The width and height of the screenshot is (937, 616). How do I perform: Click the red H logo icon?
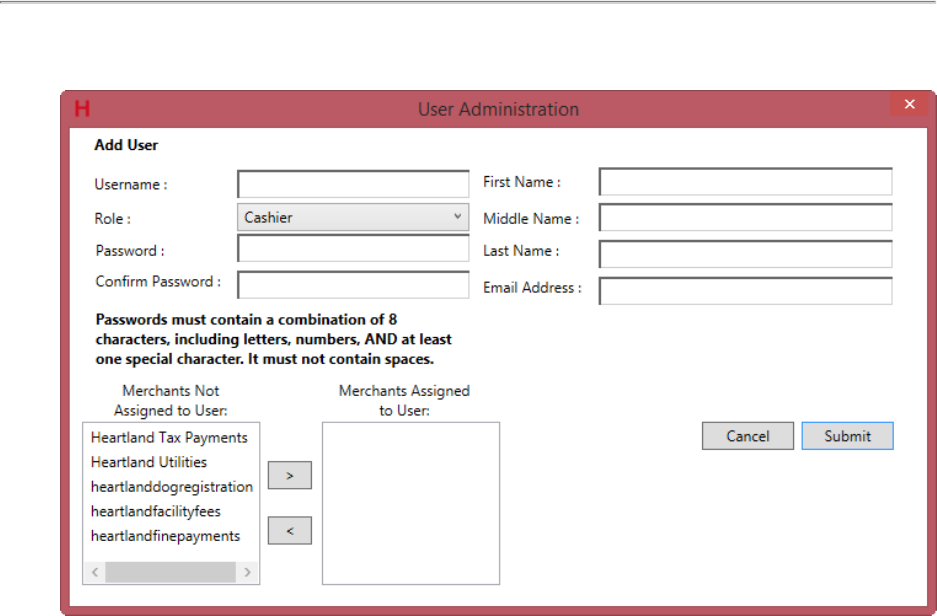coord(82,109)
